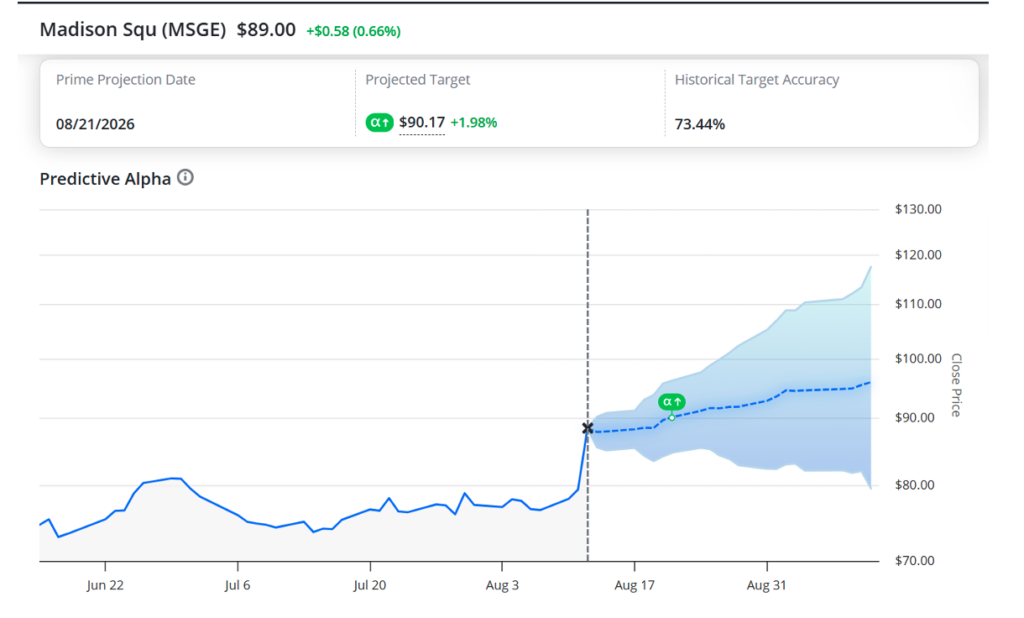Click the underlined $90.17 projected target value
This screenshot has width=1024, height=618.
422,122
